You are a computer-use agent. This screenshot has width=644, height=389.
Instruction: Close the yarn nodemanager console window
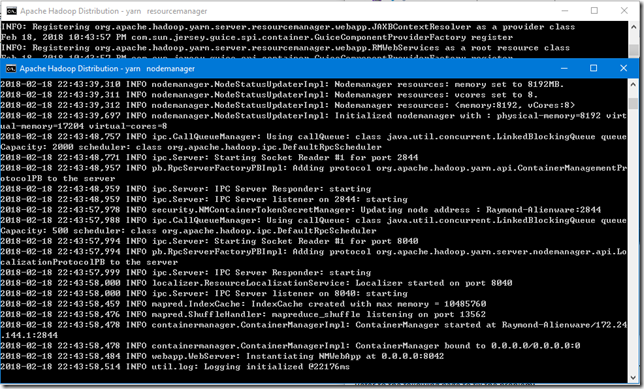(623, 68)
